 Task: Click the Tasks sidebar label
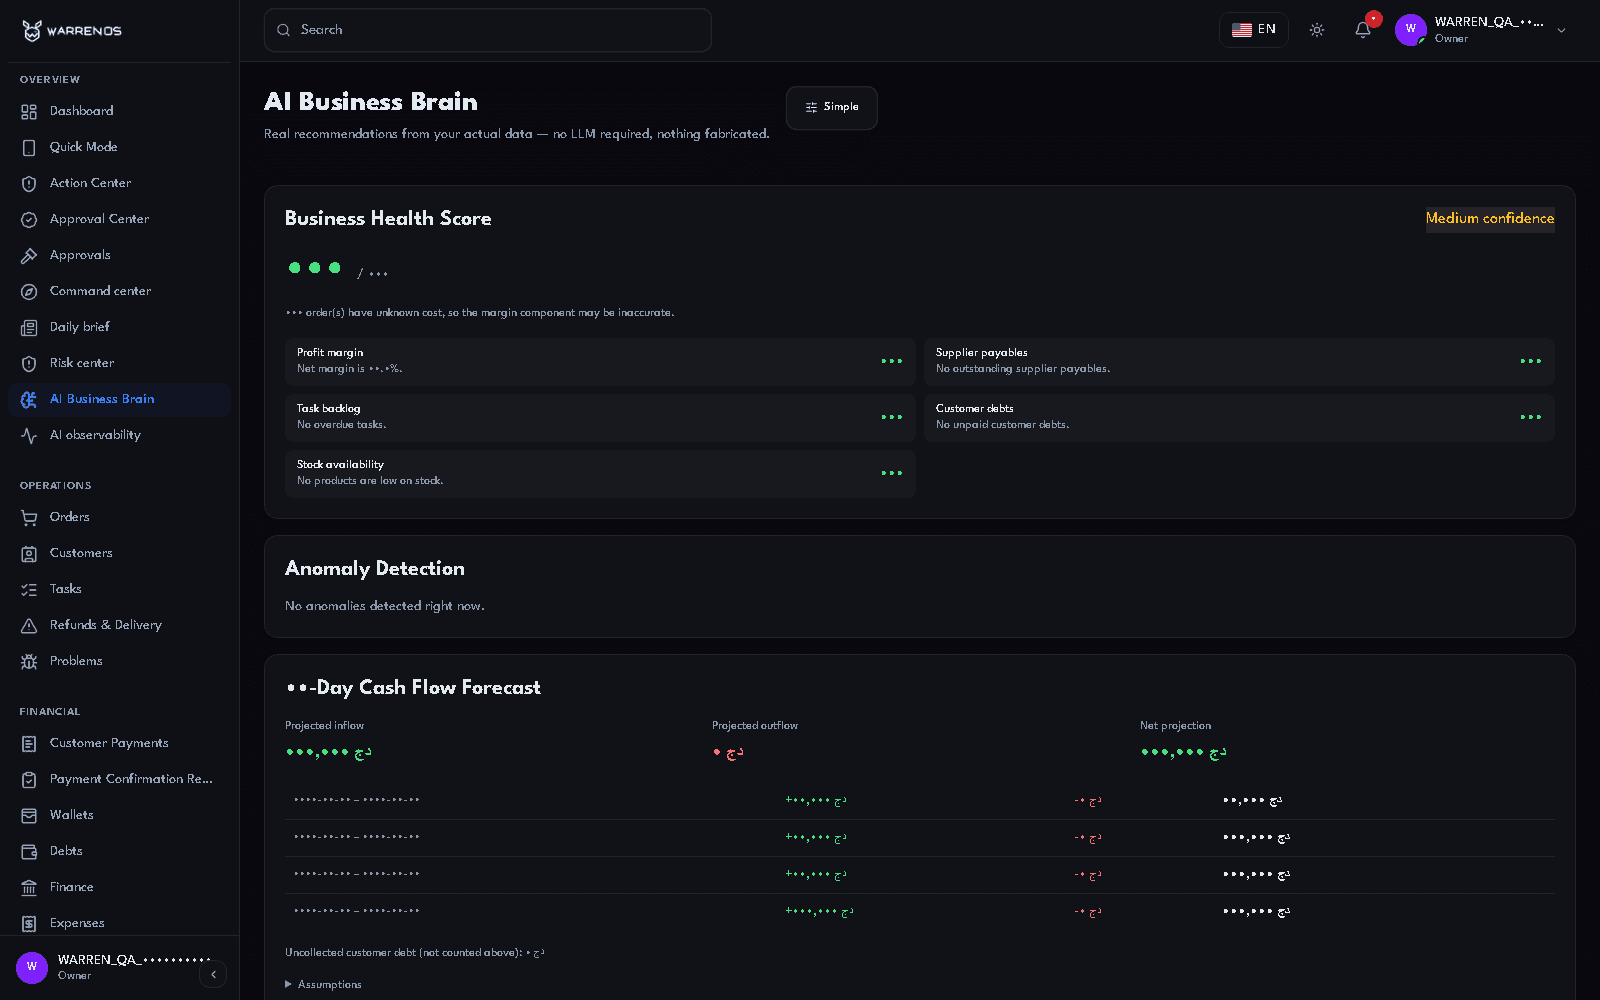click(x=66, y=589)
